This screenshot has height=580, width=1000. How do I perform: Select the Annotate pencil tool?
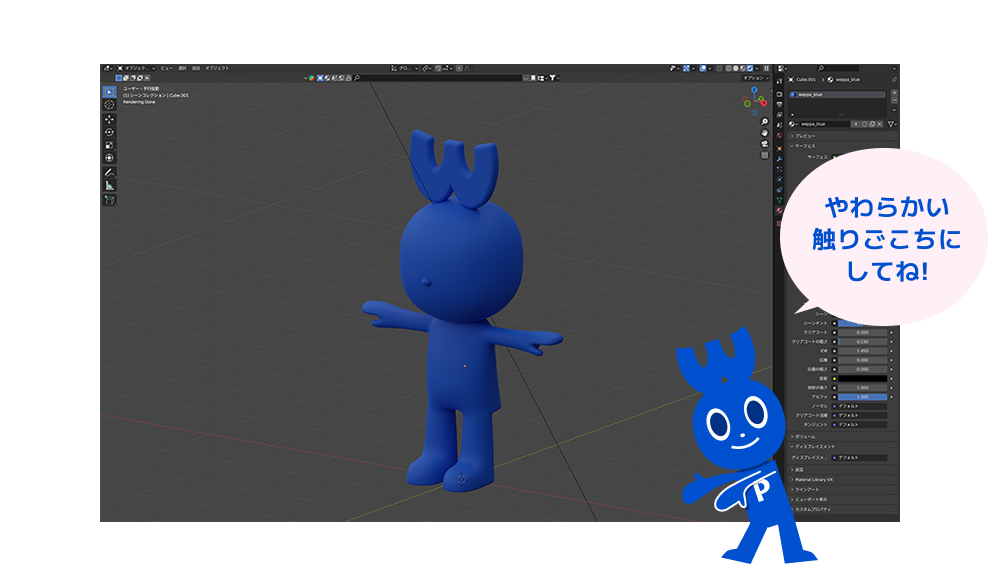click(109, 172)
